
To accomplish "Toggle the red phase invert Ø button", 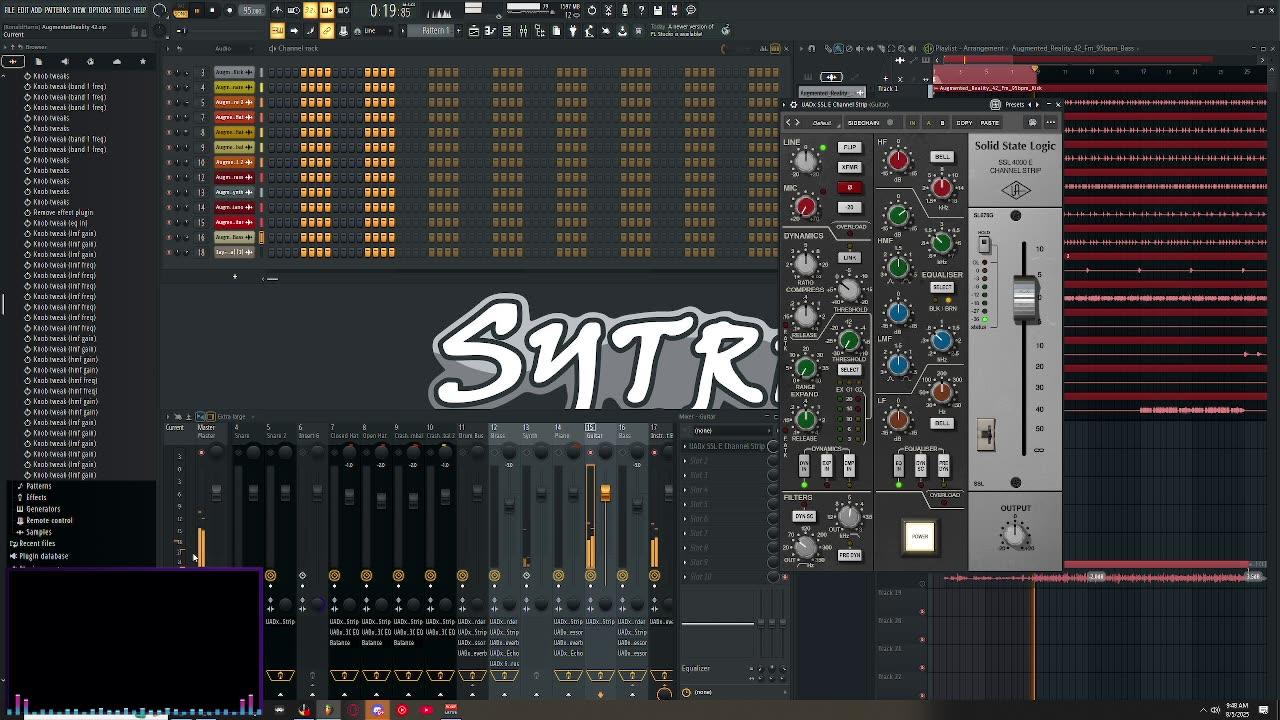I will click(x=849, y=187).
